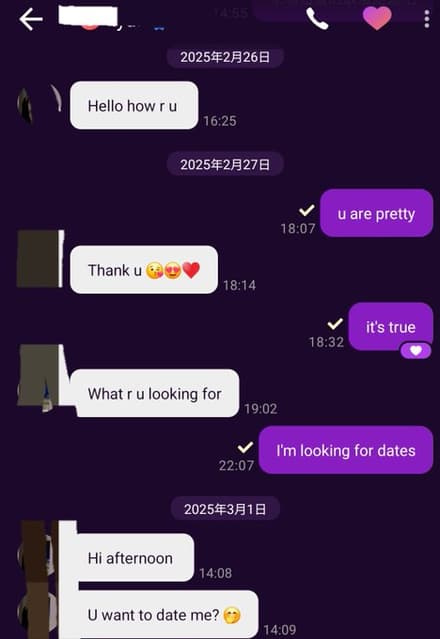Viewport: 440px width, 639px height.
Task: Open the three-dot overflow menu
Action: [427, 19]
